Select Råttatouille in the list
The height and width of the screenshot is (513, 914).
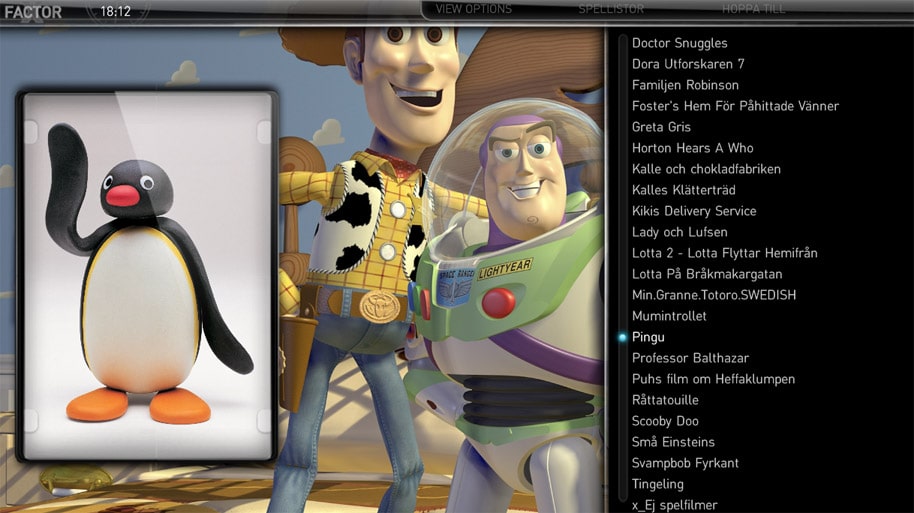(x=665, y=400)
